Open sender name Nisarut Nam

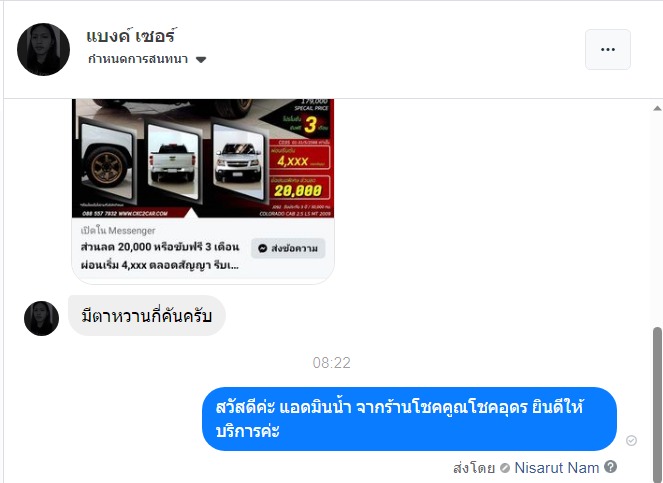click(556, 468)
